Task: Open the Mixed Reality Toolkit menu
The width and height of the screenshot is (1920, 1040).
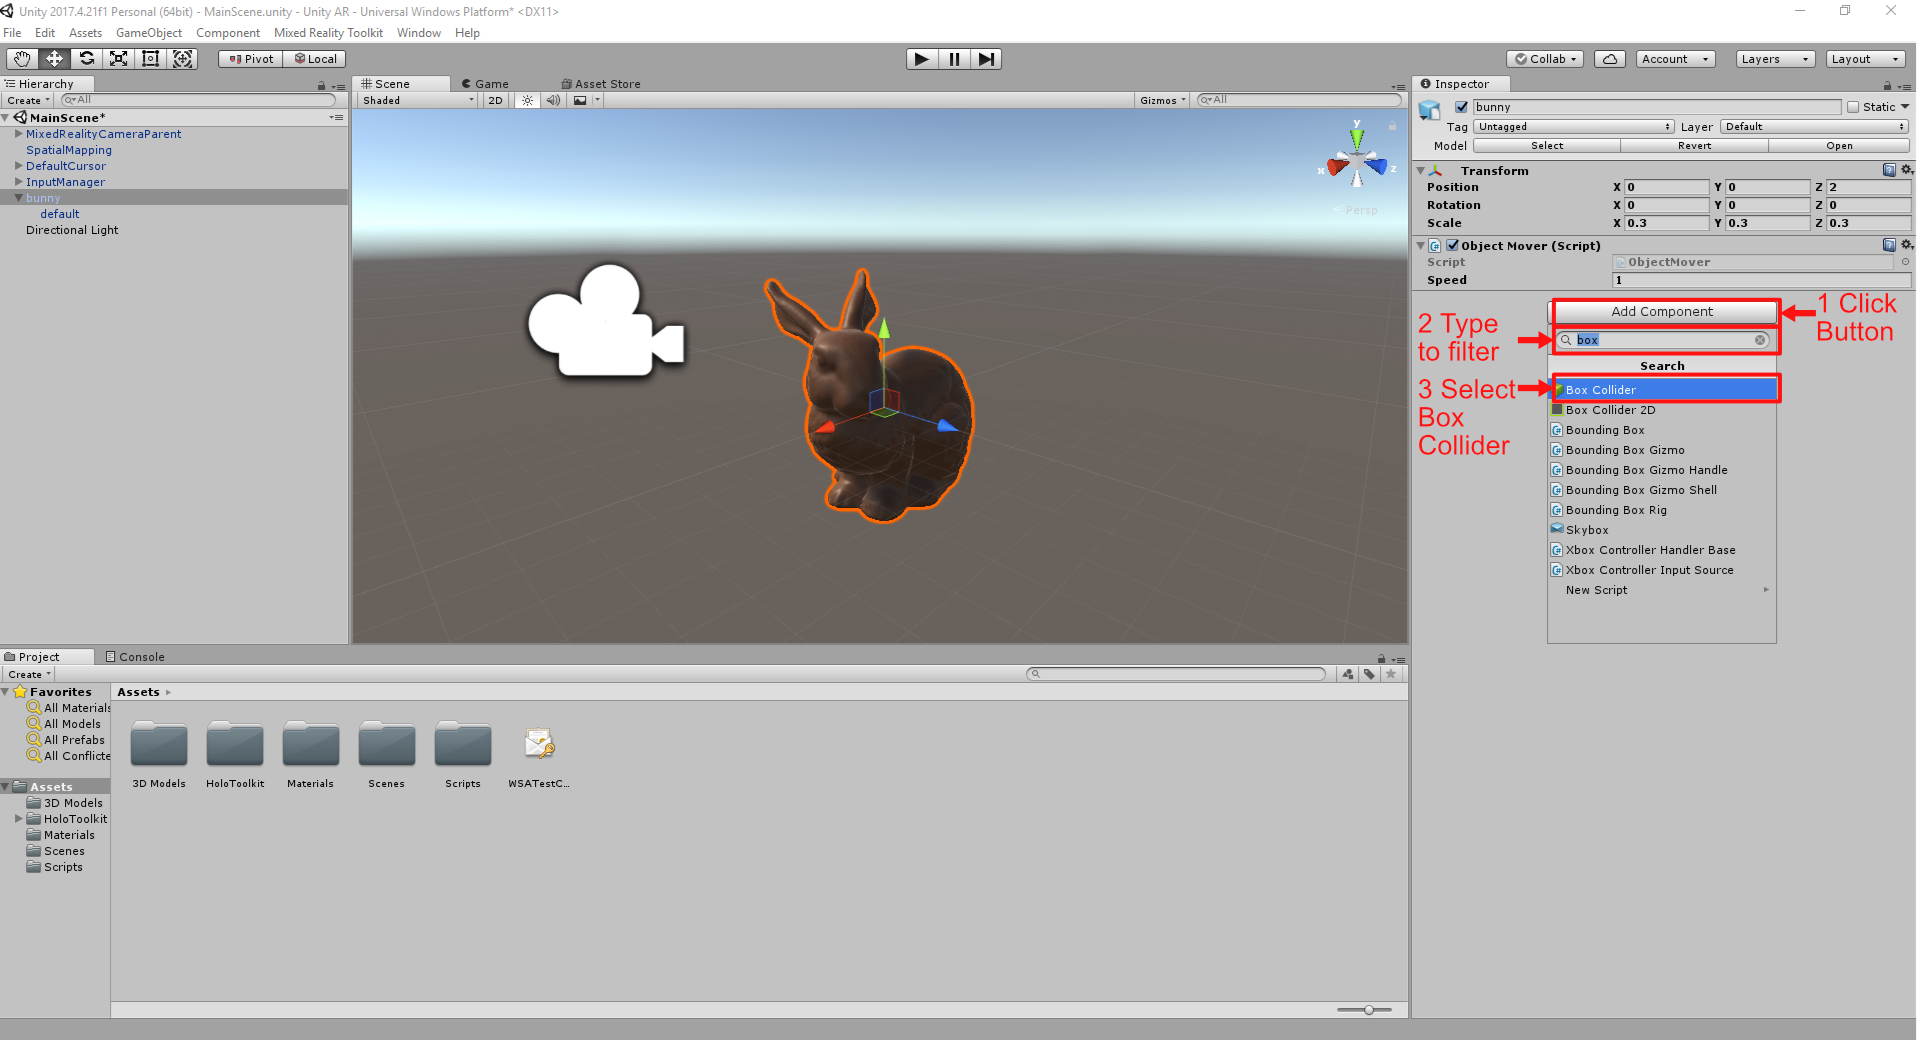Action: (x=328, y=33)
